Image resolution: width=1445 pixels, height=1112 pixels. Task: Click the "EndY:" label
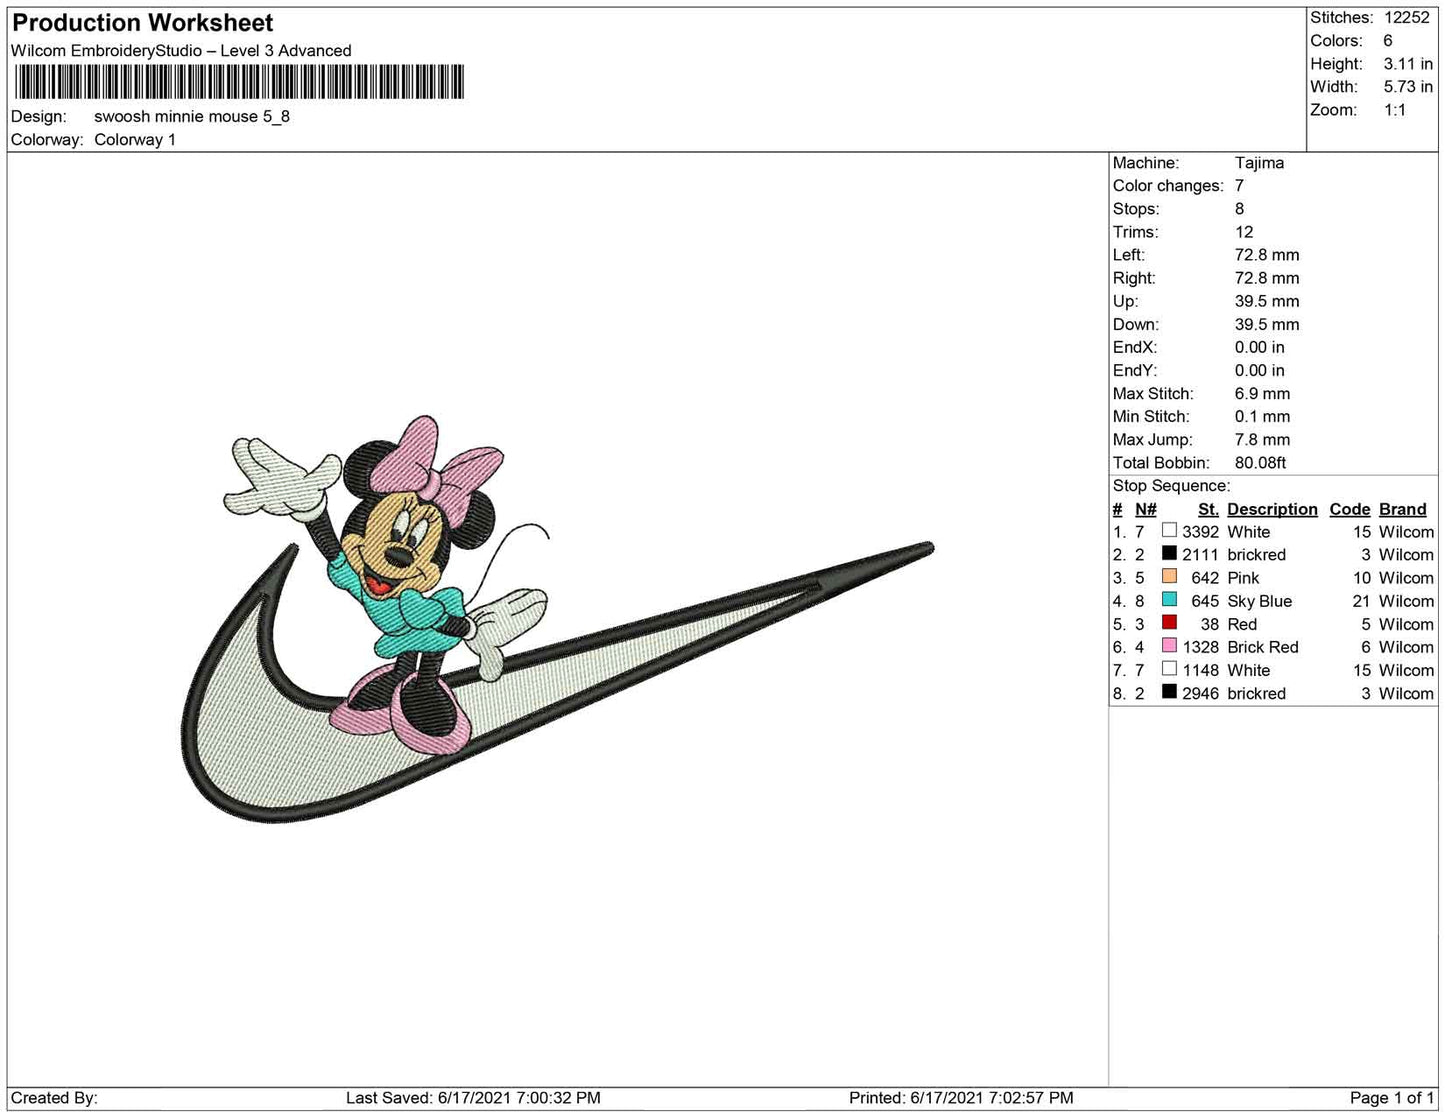(1135, 370)
